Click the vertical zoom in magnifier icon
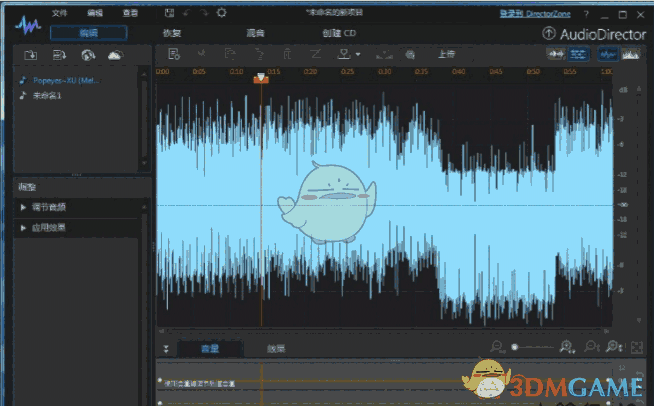The width and height of the screenshot is (654, 406). tap(614, 347)
